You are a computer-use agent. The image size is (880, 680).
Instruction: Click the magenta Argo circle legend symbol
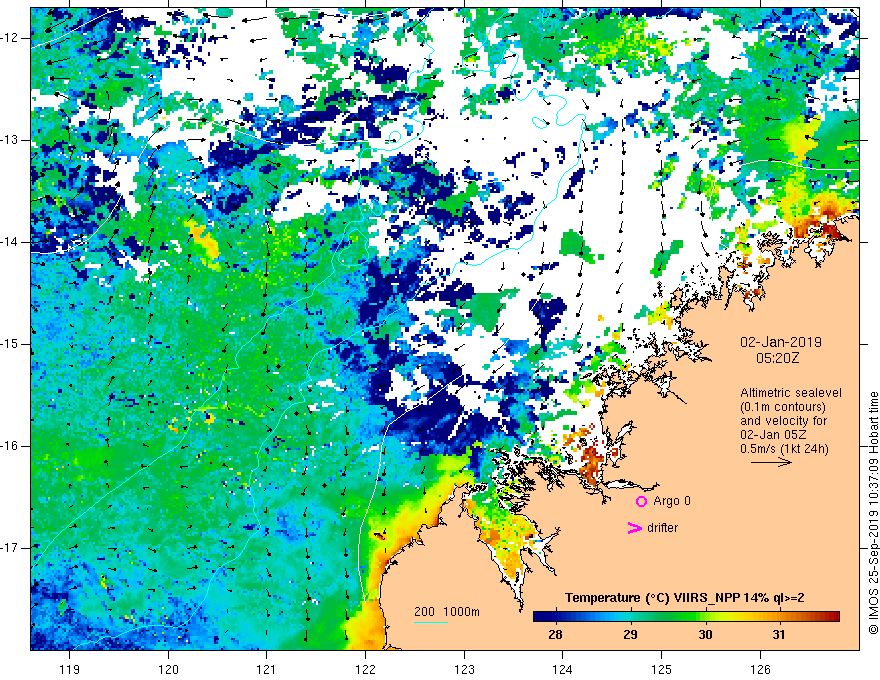(641, 501)
